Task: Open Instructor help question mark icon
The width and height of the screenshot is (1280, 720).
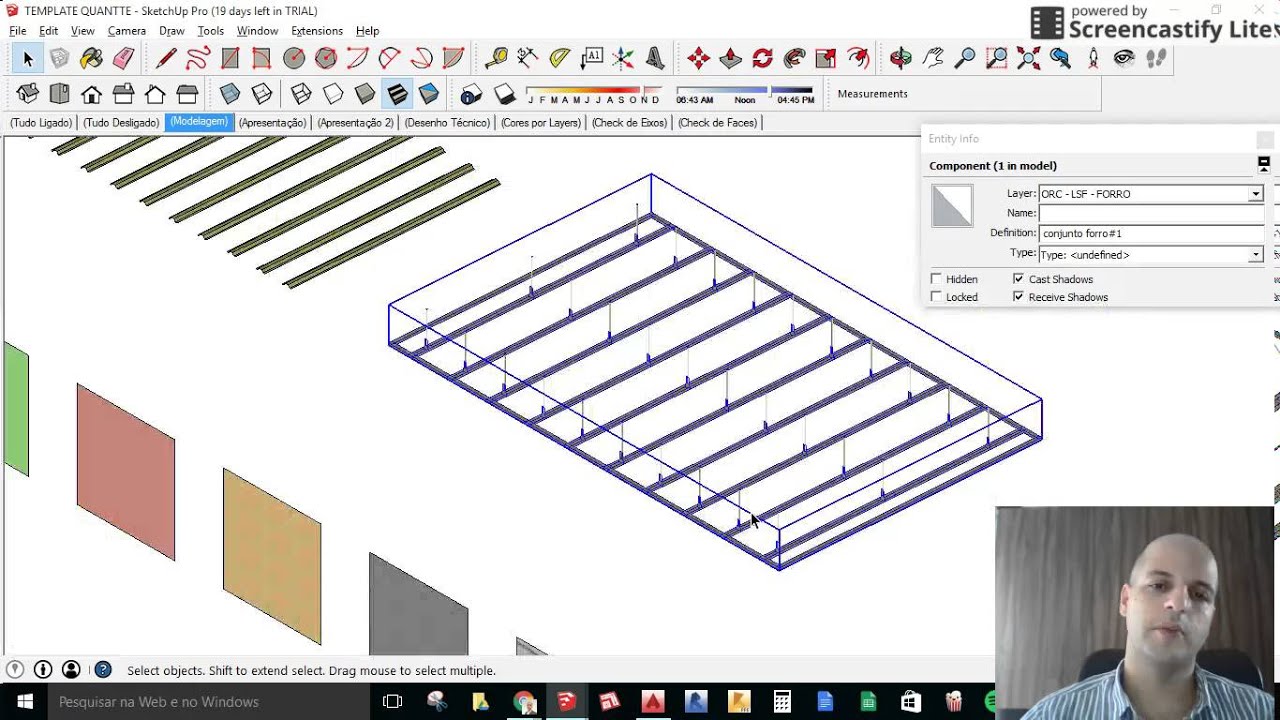Action: click(102, 670)
